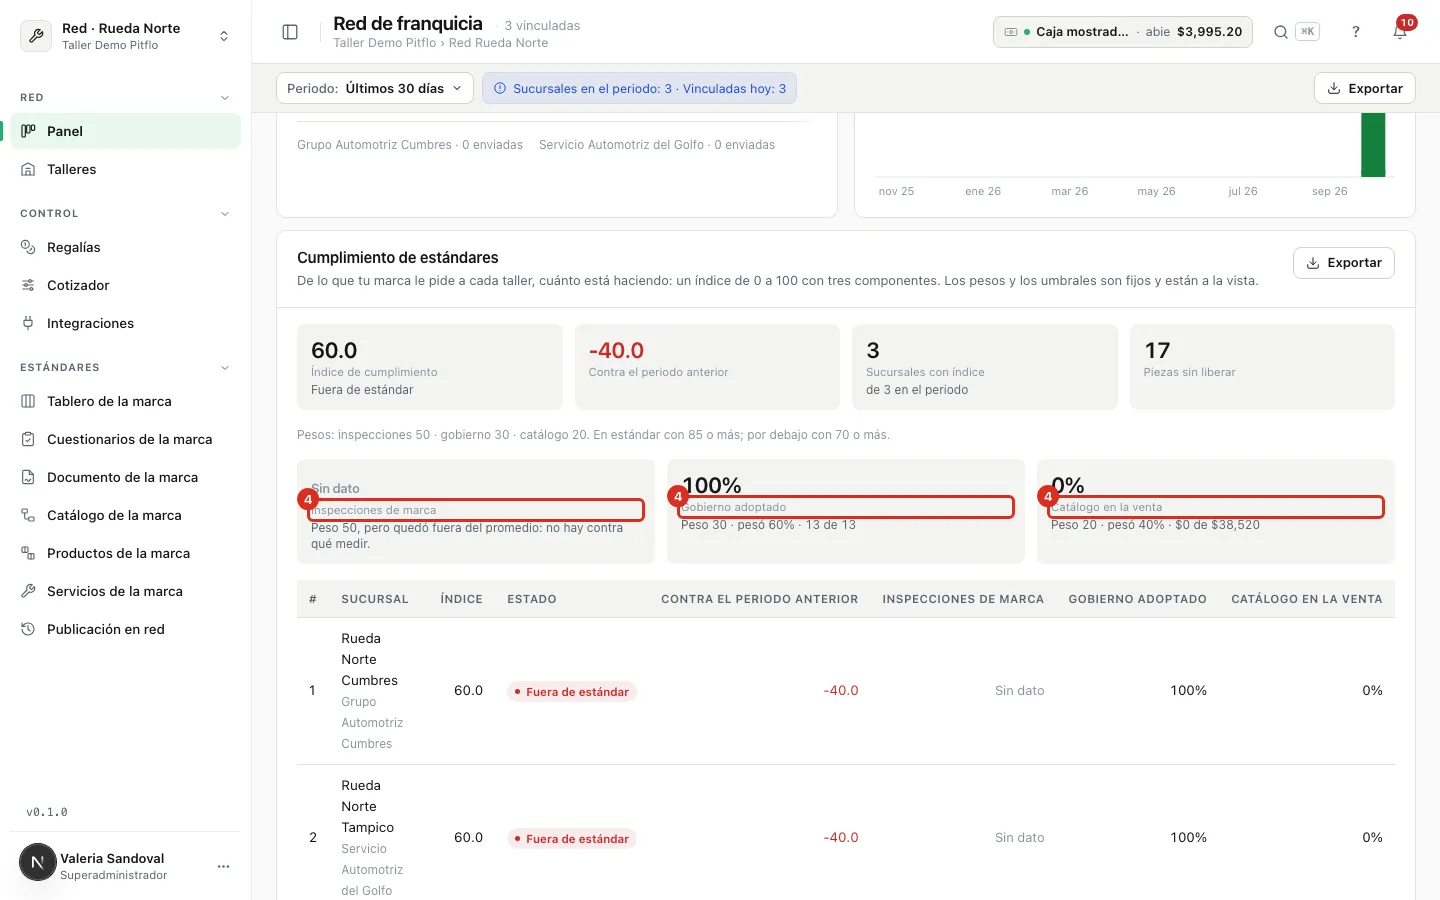
Task: Toggle the sidebar panel icon
Action: [290, 32]
